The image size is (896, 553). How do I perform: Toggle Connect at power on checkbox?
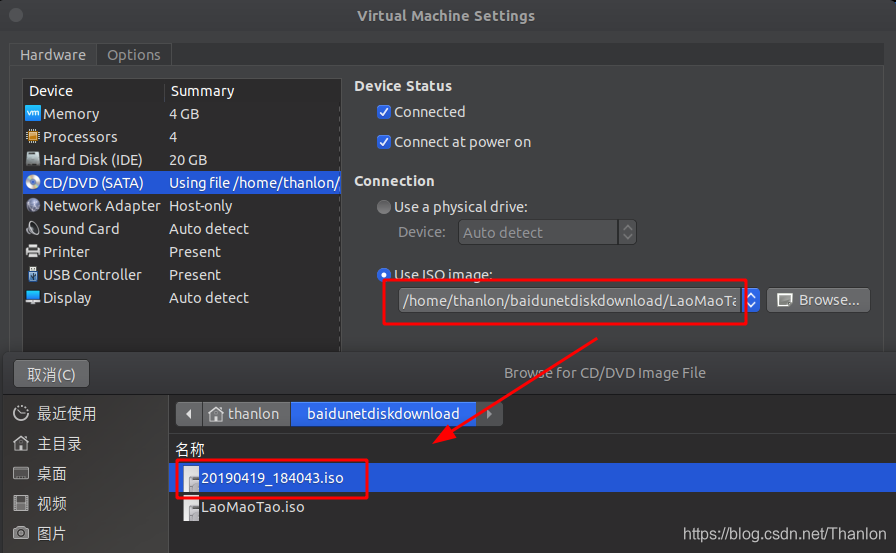(384, 142)
